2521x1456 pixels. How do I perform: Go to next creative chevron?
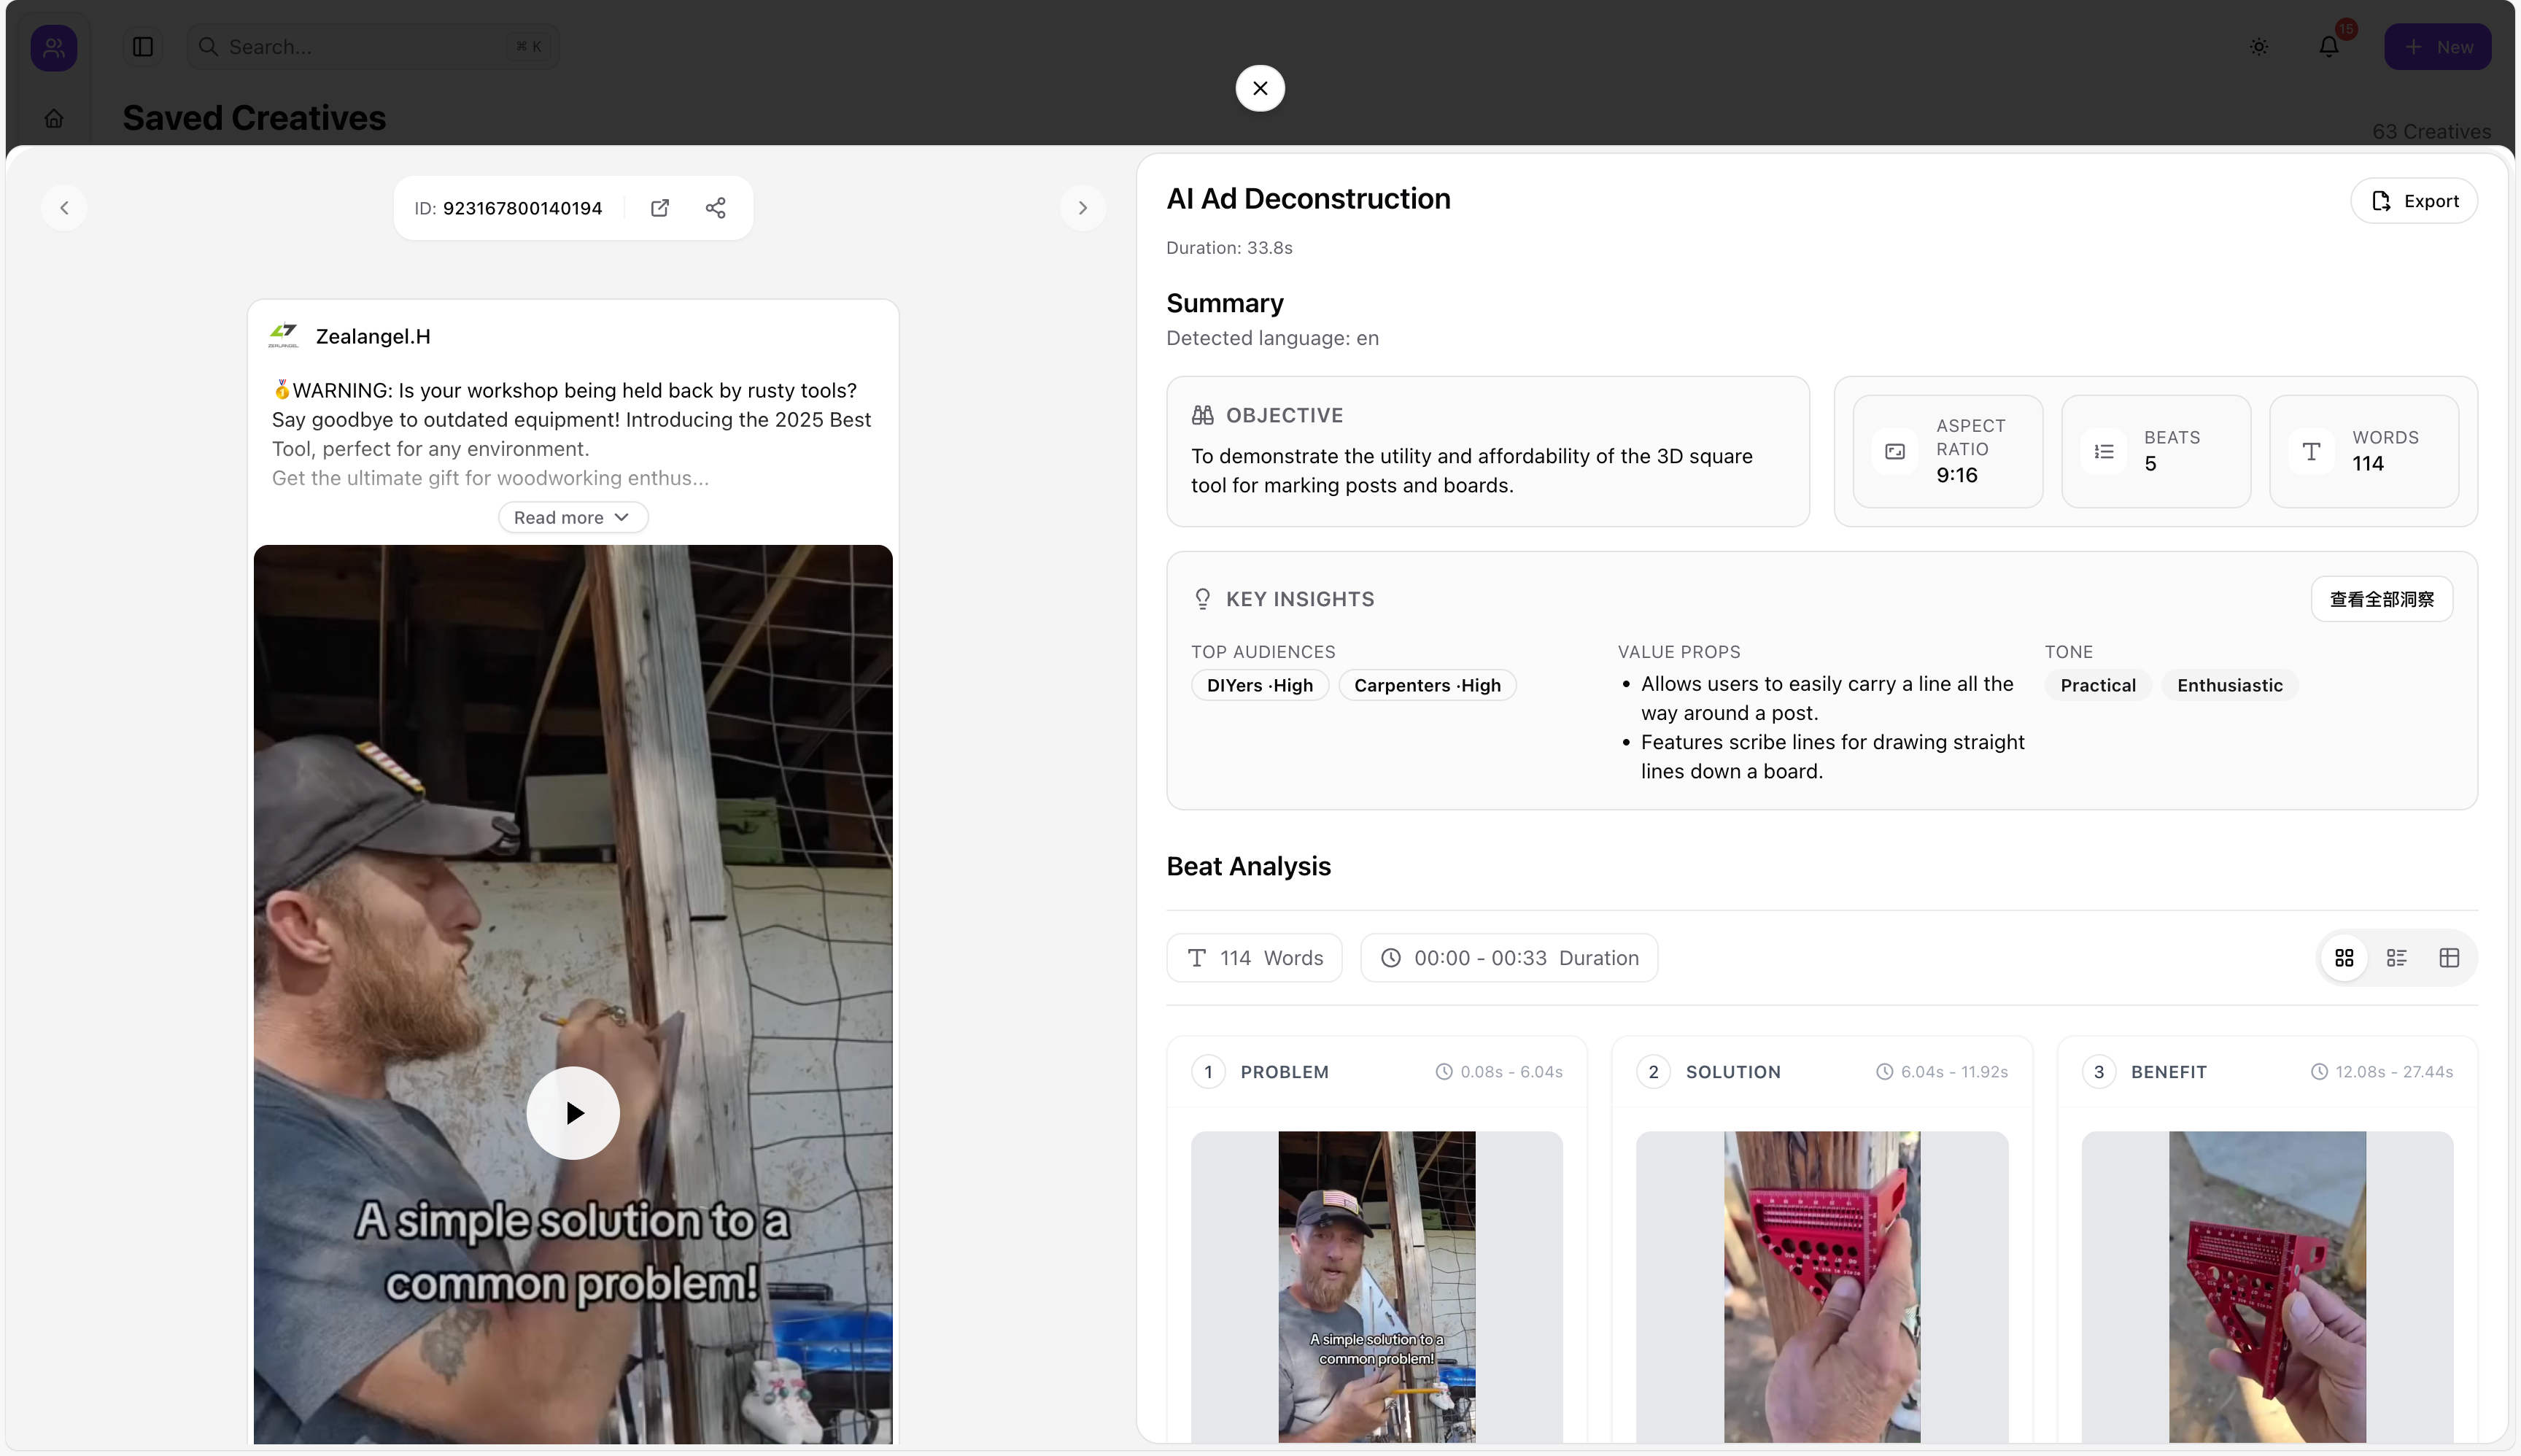tap(1082, 208)
